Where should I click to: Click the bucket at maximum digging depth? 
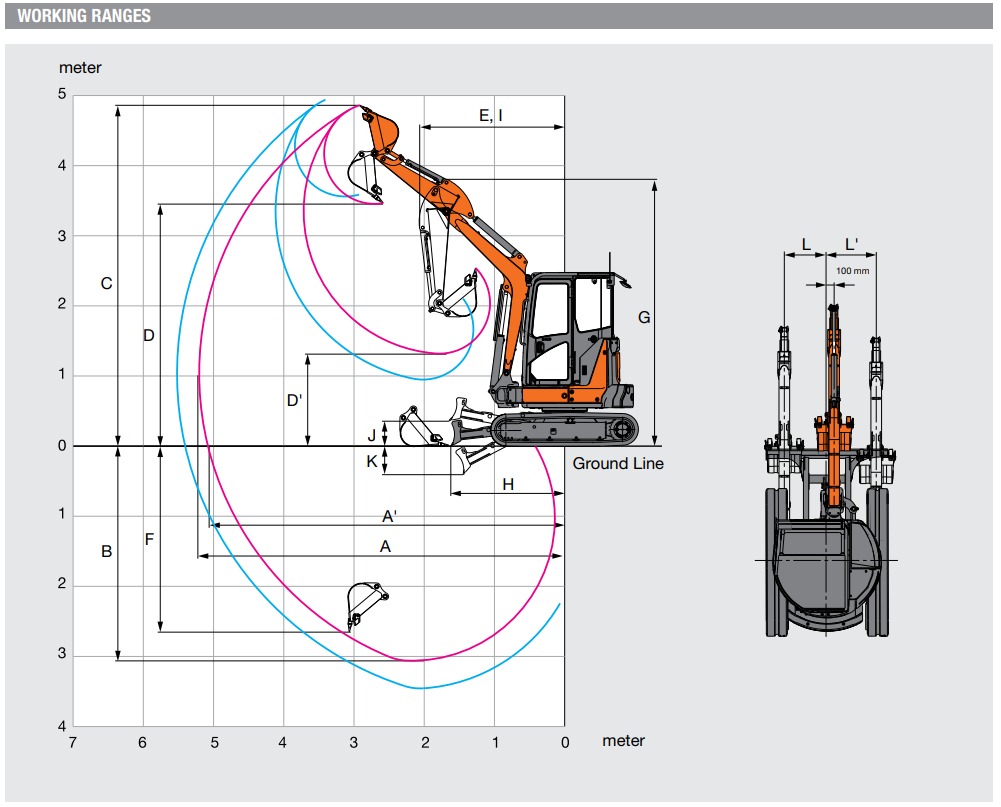(364, 603)
